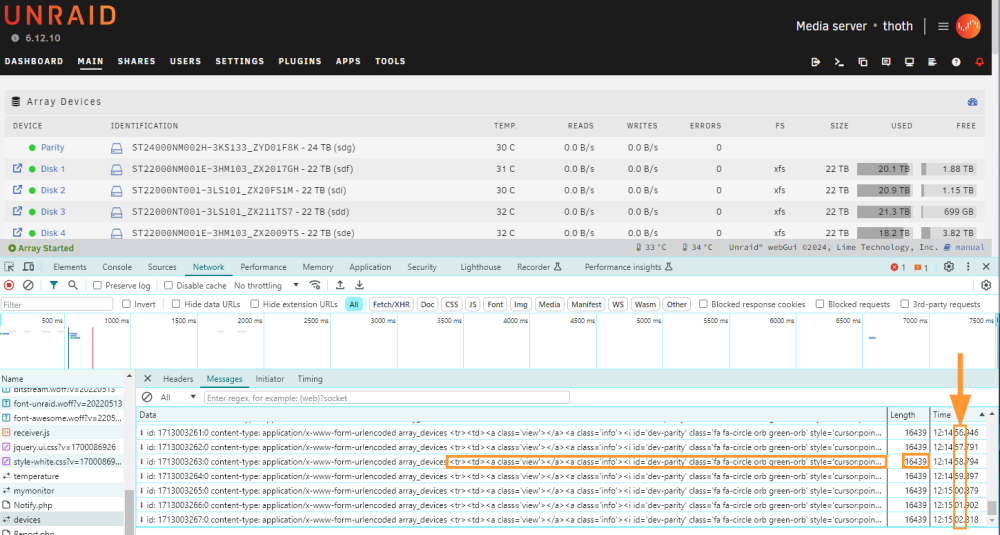Select the Fetch/XHR filter button
The width and height of the screenshot is (1000, 535).
tap(391, 304)
